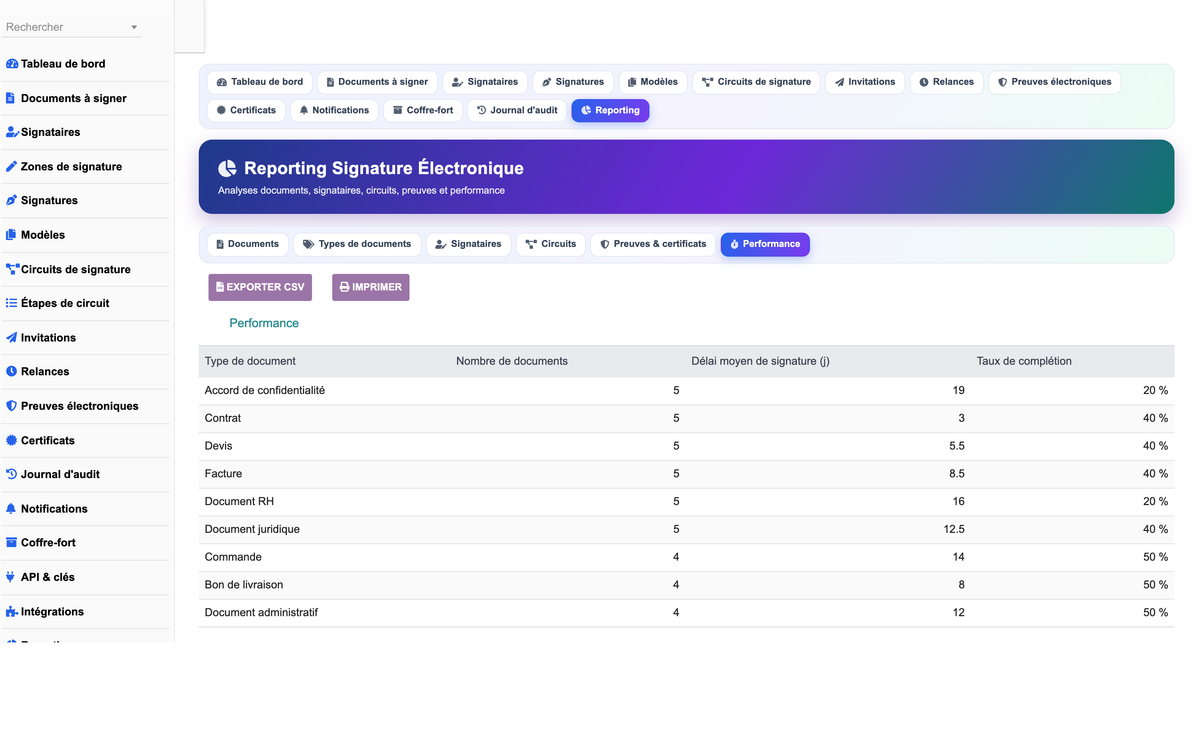Image resolution: width=1200 pixels, height=743 pixels.
Task: Open Certificats top tab
Action: coord(246,110)
